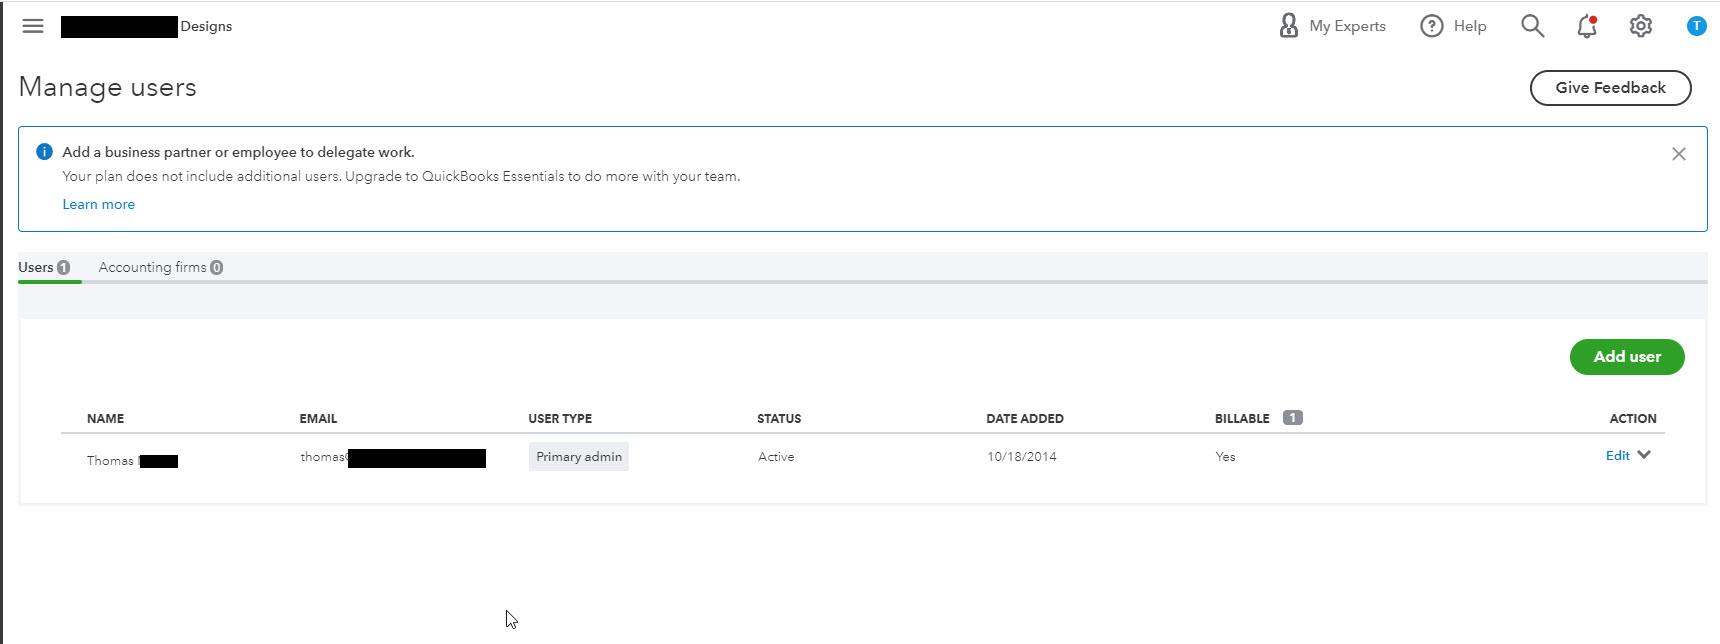
Task: Click the Billable count badge
Action: point(1293,418)
